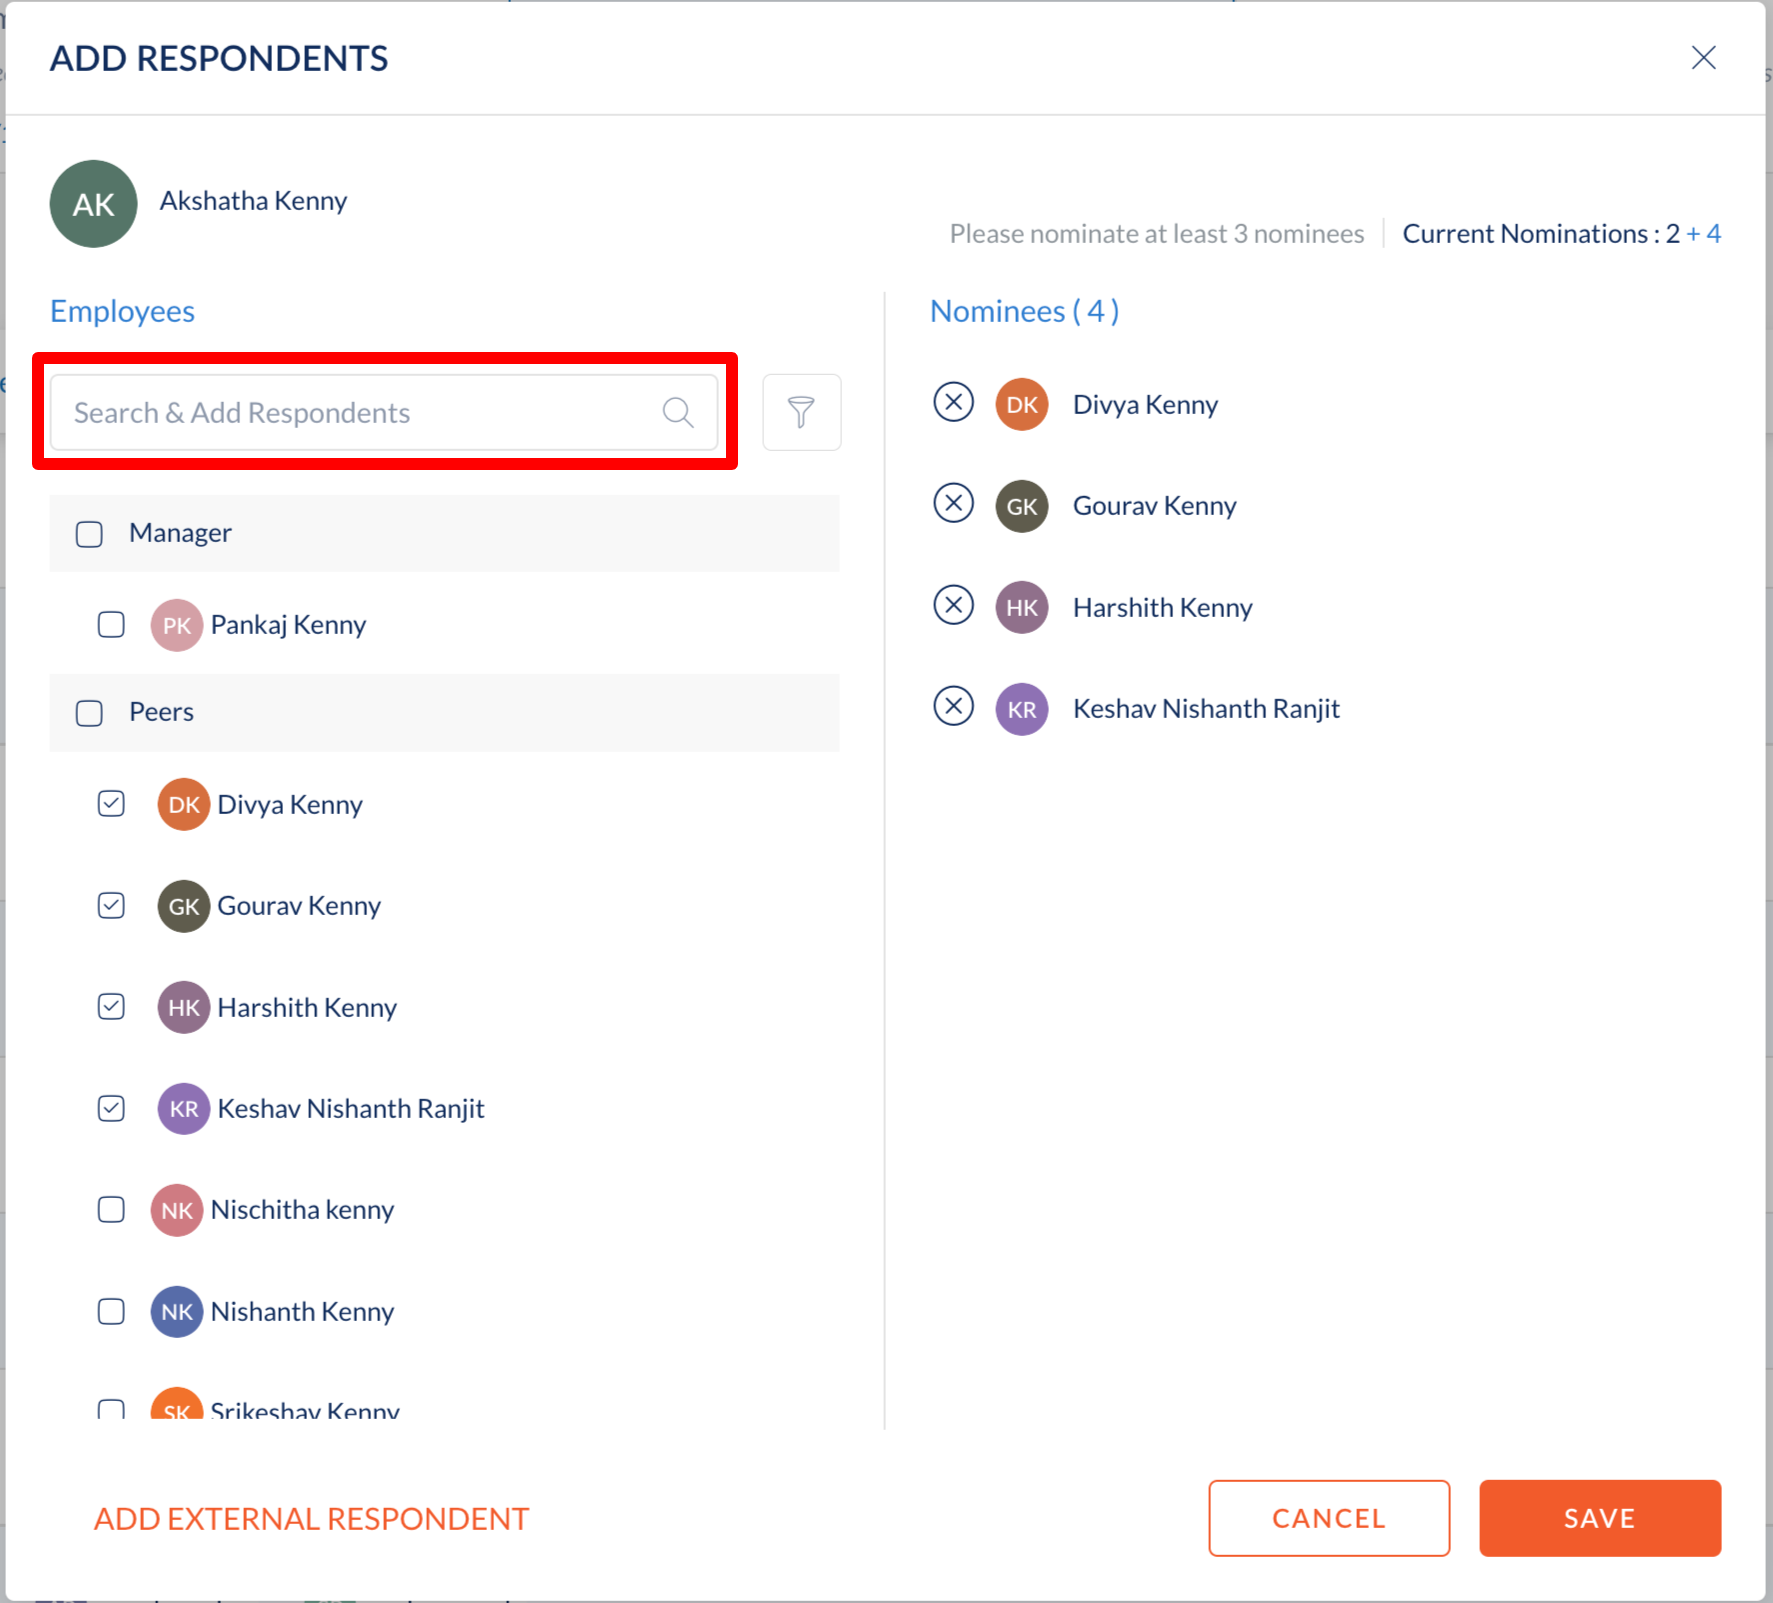This screenshot has width=1773, height=1603.
Task: Focus the Search & Add Respondents field
Action: [384, 412]
